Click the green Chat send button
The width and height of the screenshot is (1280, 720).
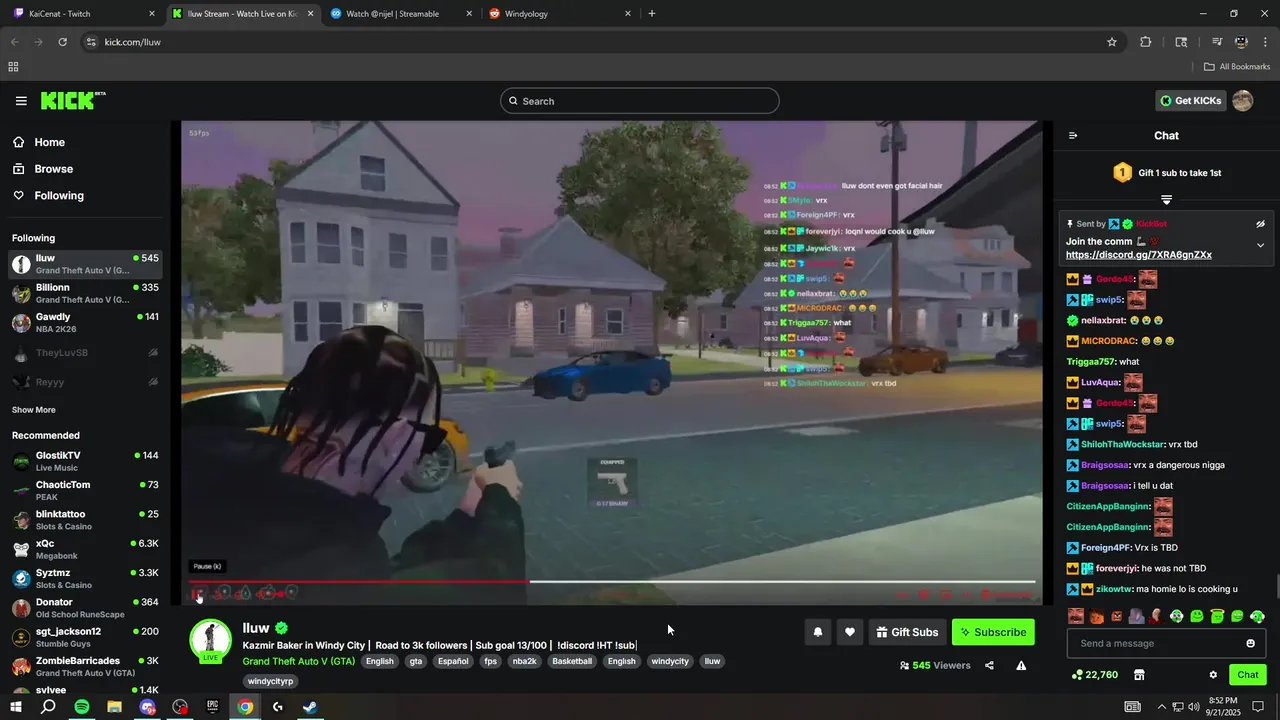pyautogui.click(x=1247, y=675)
